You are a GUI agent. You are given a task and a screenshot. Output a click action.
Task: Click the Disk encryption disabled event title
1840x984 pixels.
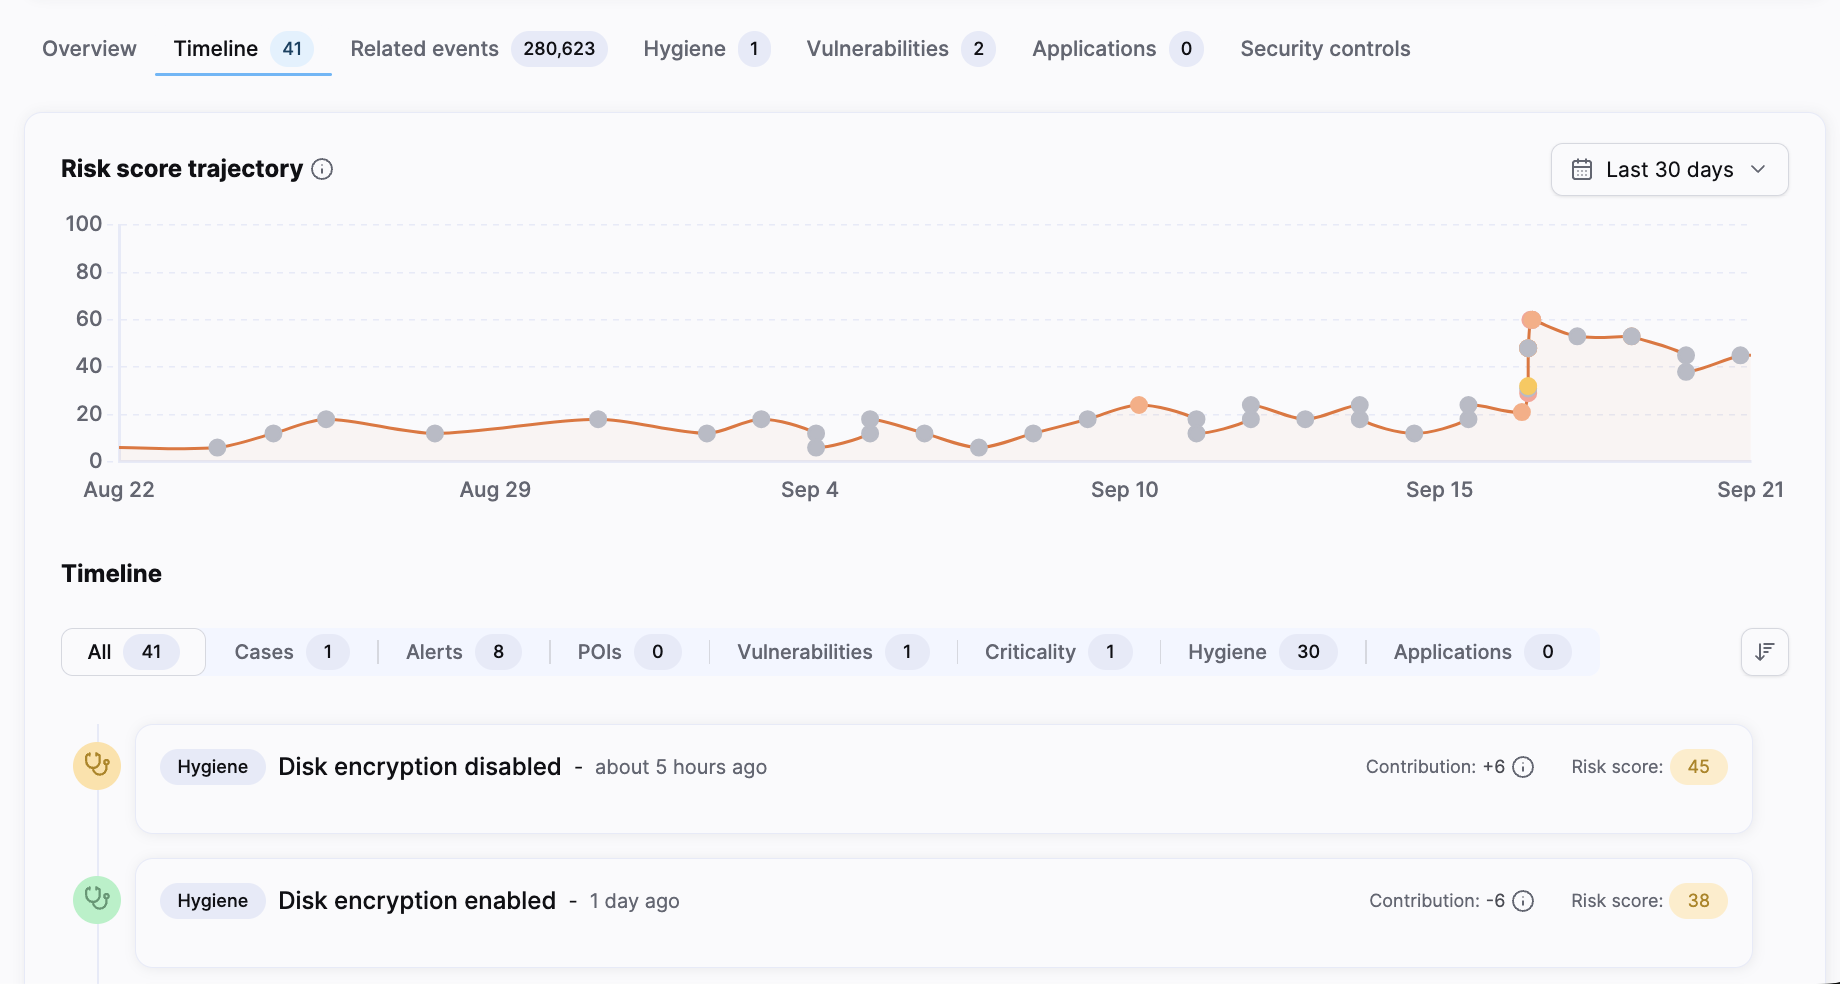tap(419, 767)
